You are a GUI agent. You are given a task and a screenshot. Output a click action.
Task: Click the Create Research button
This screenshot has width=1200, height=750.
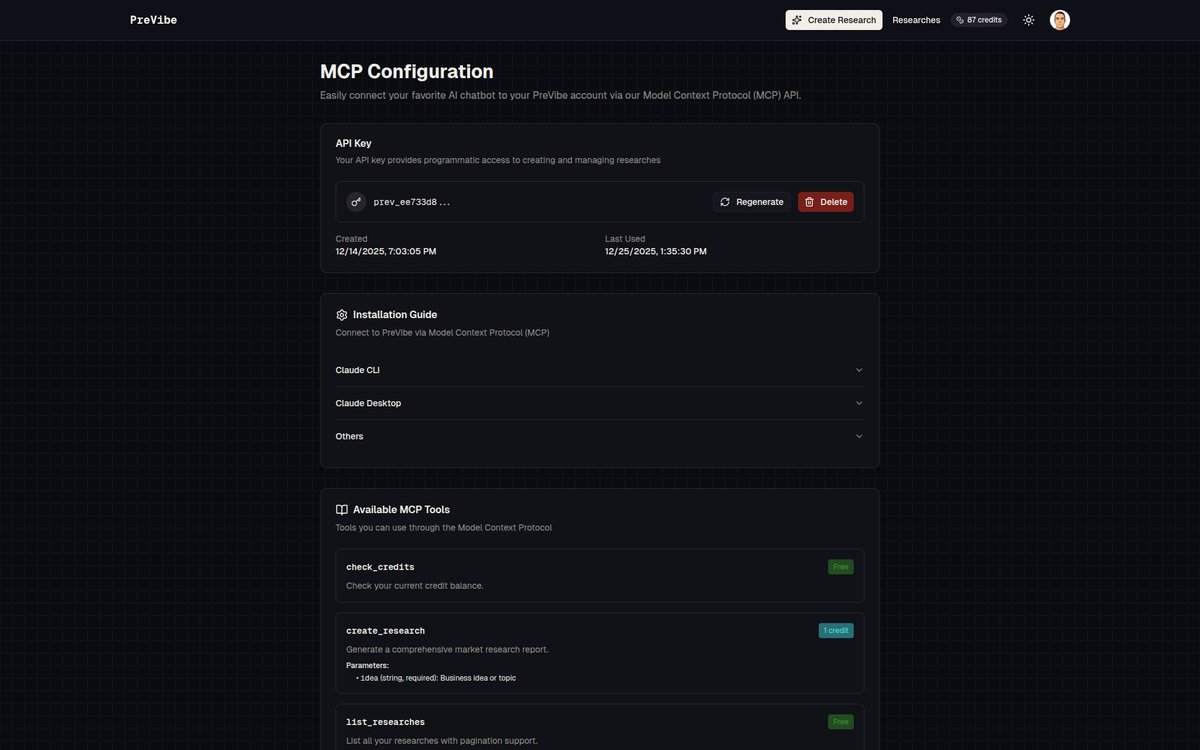point(834,20)
